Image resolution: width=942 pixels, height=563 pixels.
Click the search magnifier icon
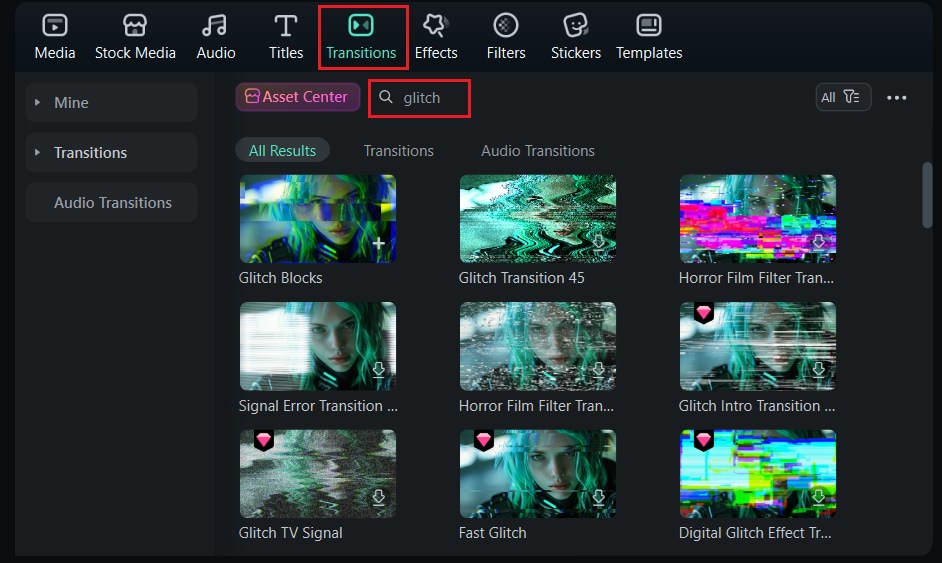pos(386,97)
